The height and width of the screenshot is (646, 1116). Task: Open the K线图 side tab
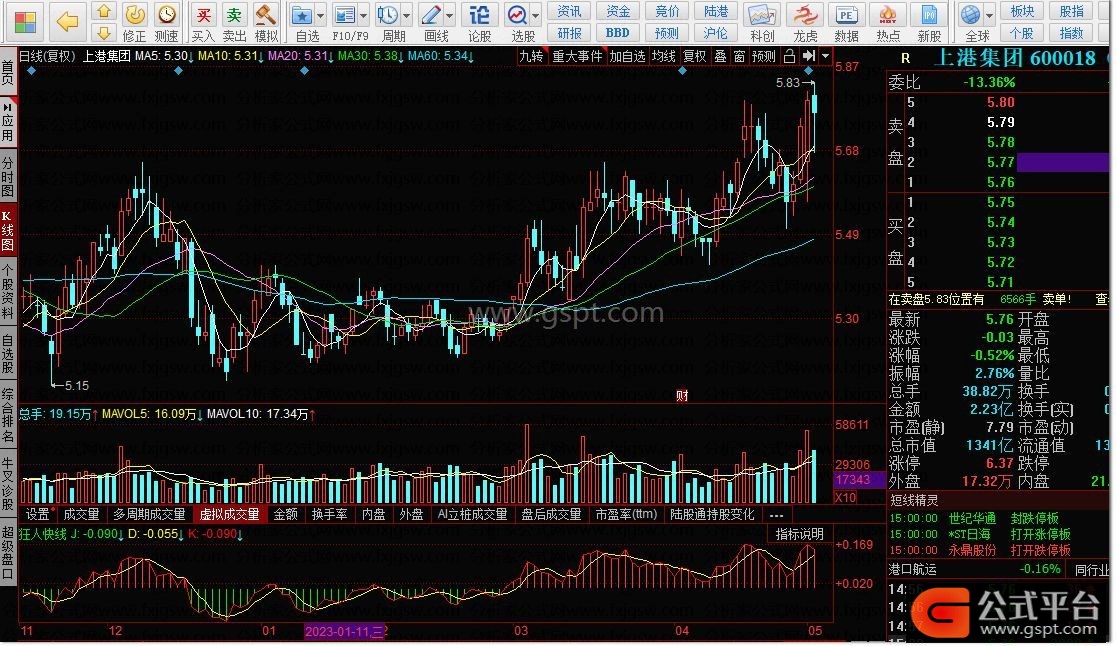8,231
